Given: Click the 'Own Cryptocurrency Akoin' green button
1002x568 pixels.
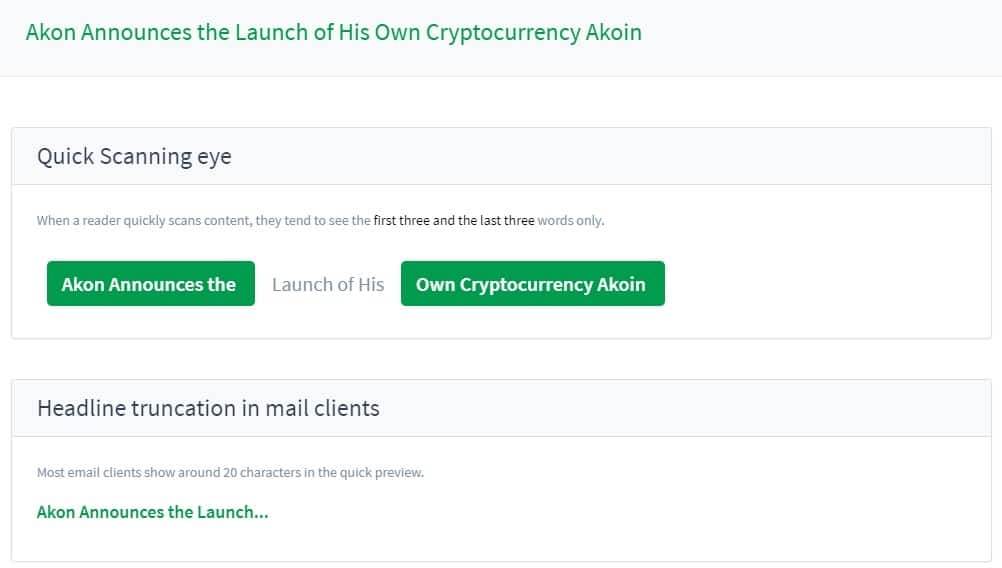Looking at the screenshot, I should click(532, 284).
